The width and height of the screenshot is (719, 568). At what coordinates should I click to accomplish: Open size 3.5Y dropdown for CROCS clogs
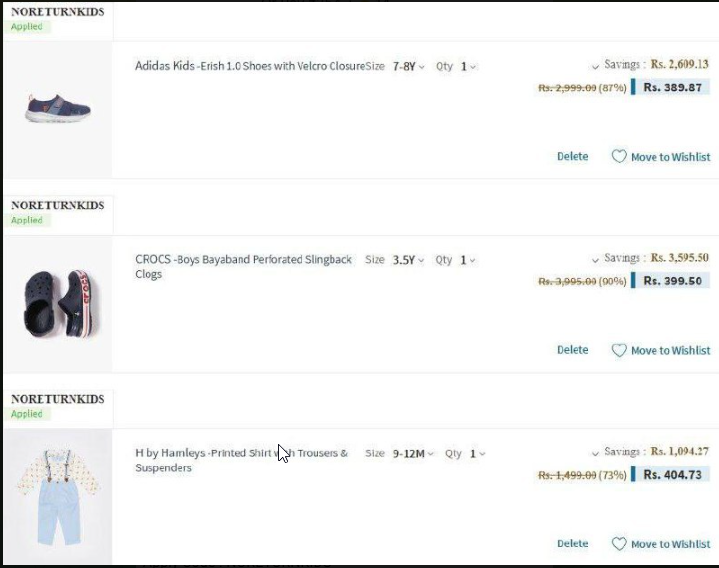[408, 260]
